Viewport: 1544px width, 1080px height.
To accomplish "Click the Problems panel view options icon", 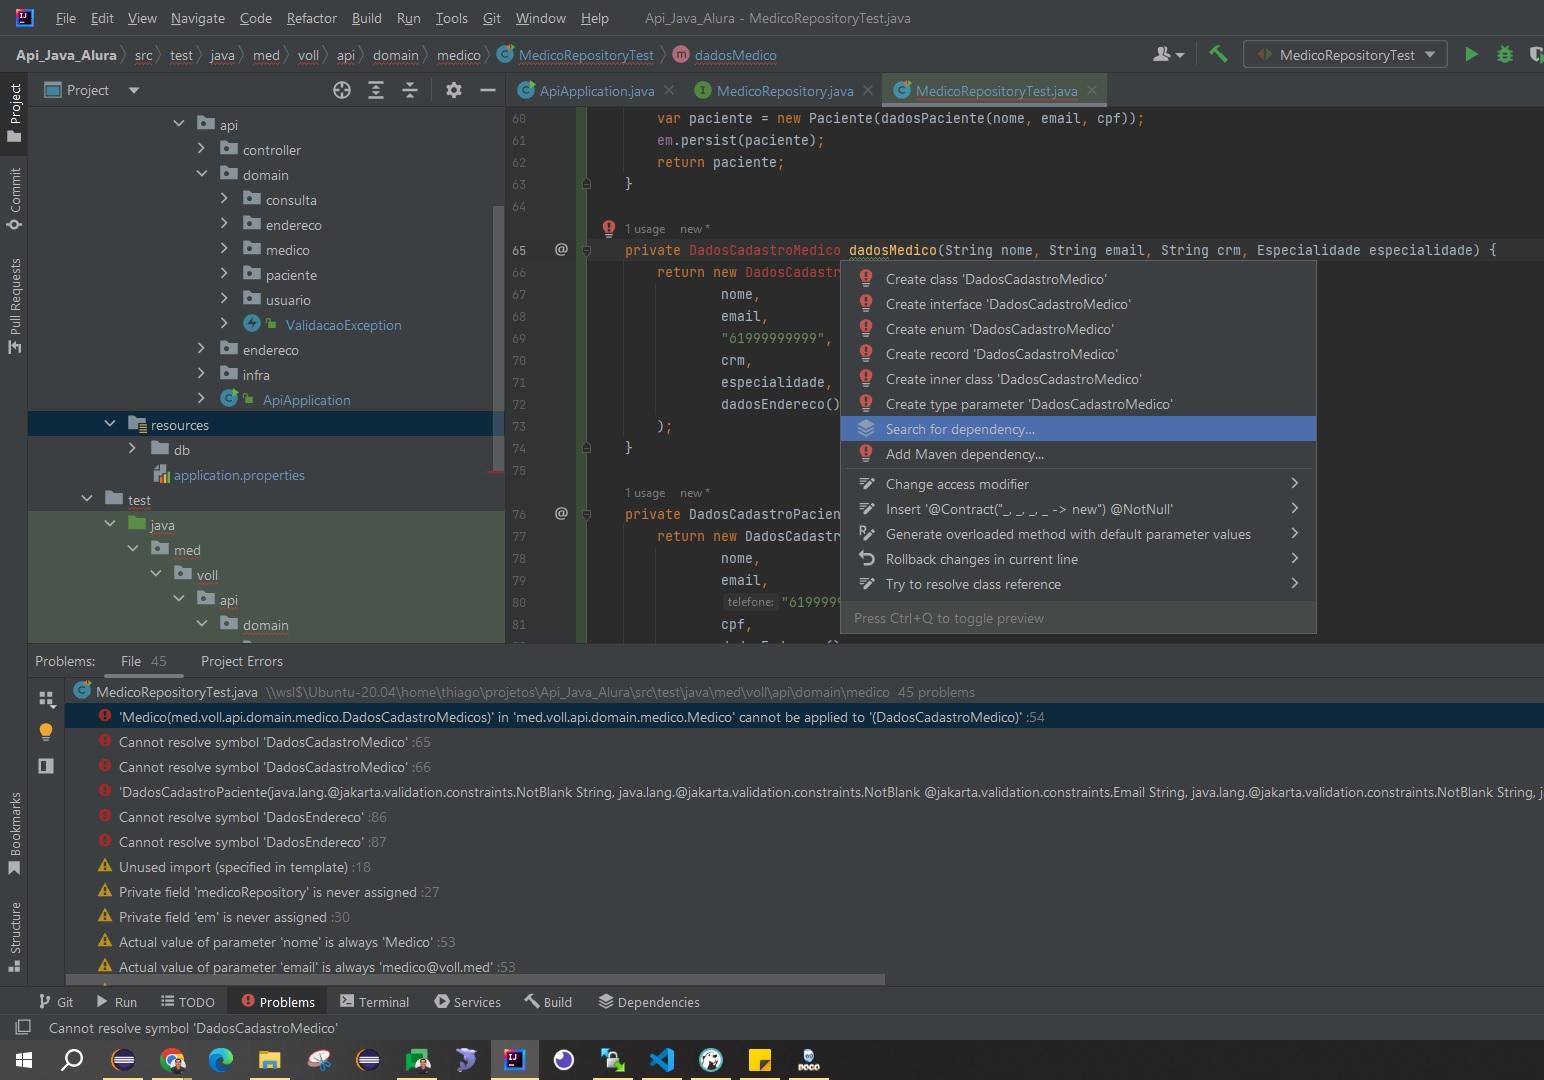I will point(46,698).
